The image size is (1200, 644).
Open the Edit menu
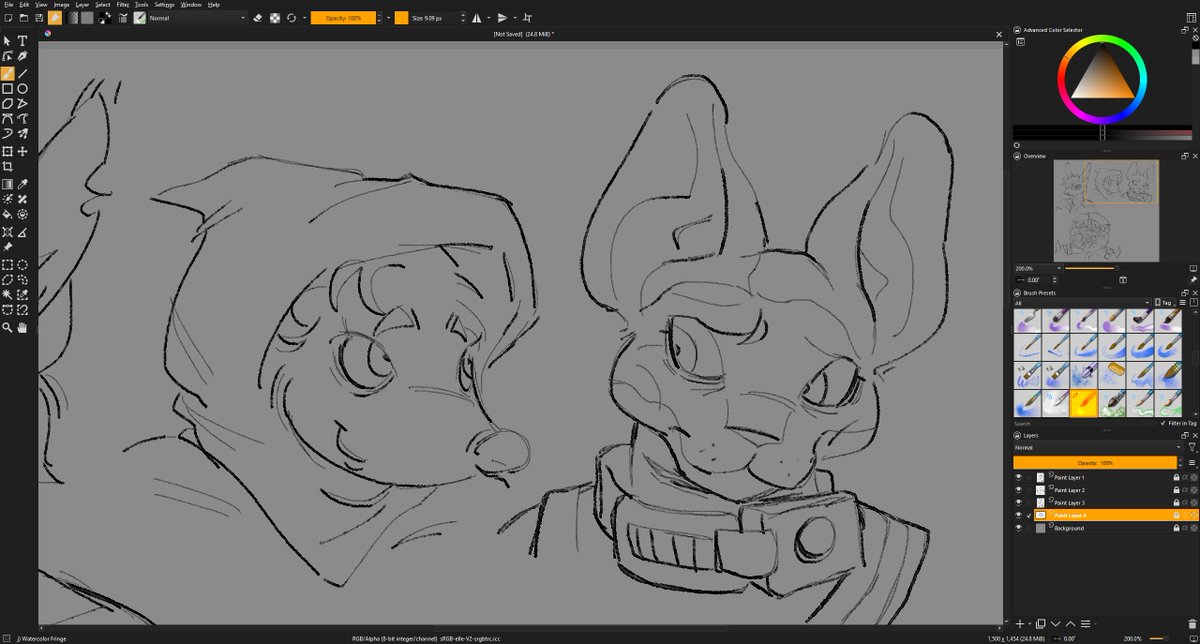[25, 4]
